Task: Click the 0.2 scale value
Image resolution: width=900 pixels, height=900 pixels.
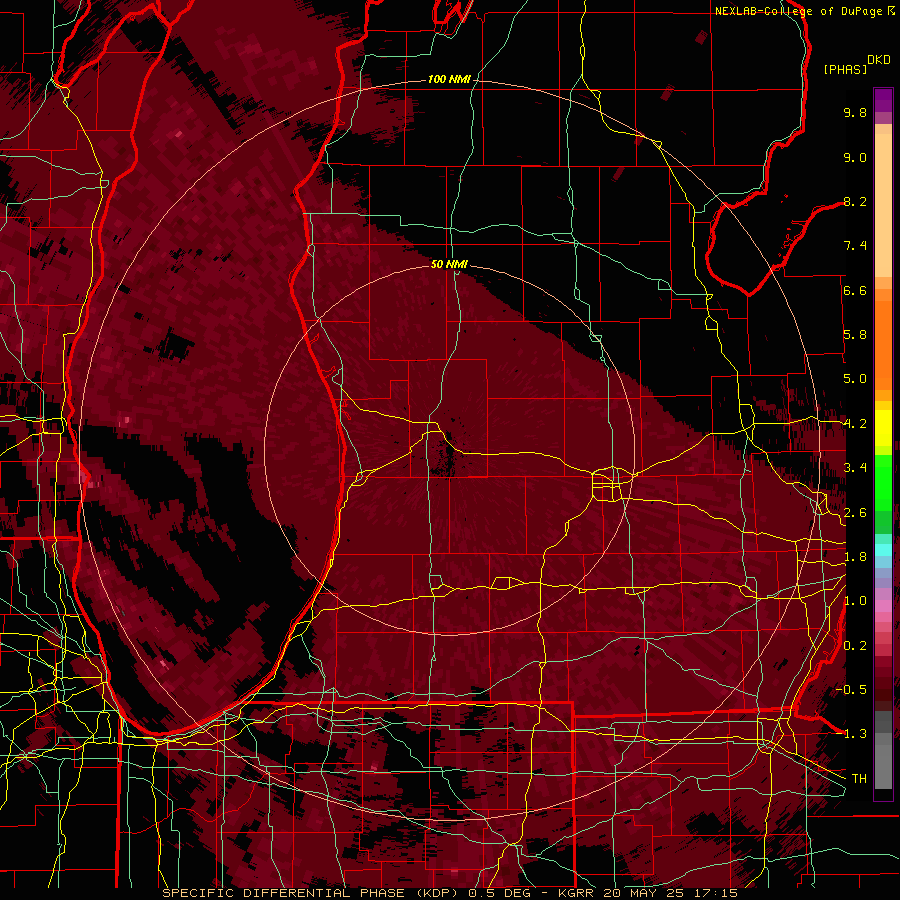Action: click(855, 646)
